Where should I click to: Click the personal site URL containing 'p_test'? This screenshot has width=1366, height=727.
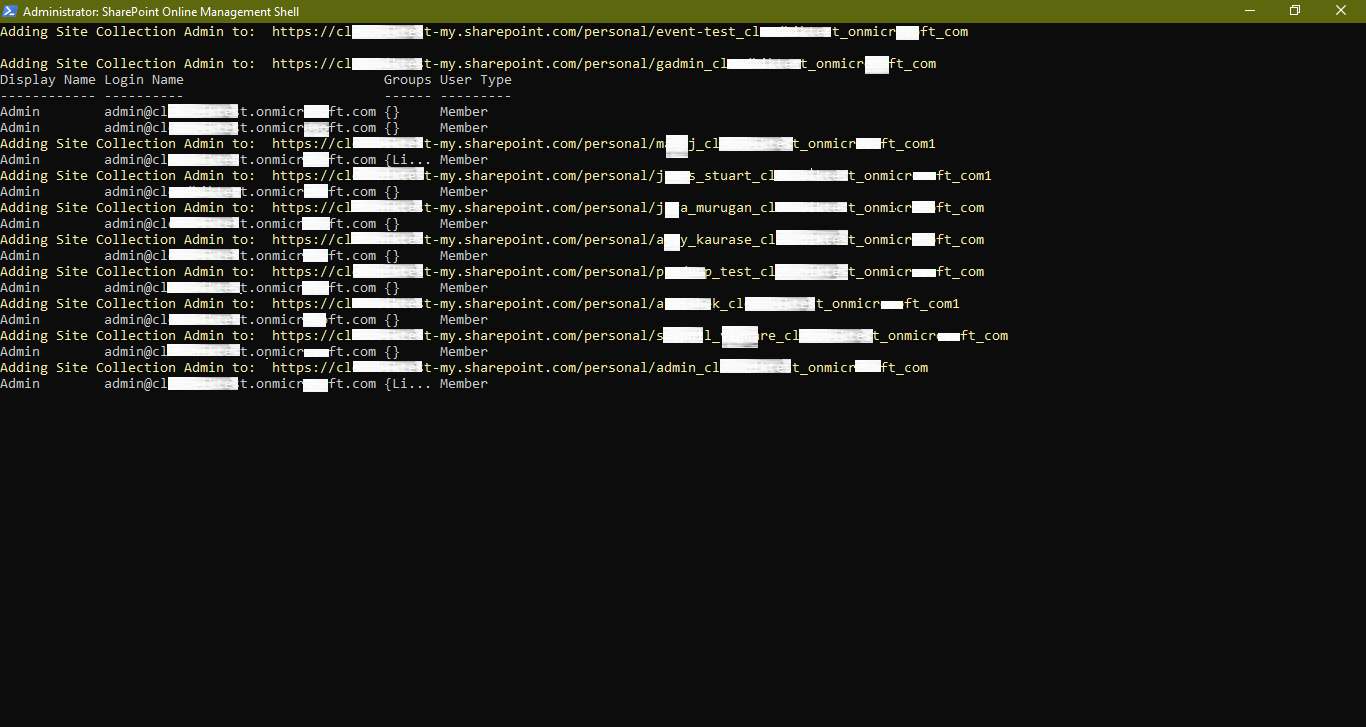point(628,272)
